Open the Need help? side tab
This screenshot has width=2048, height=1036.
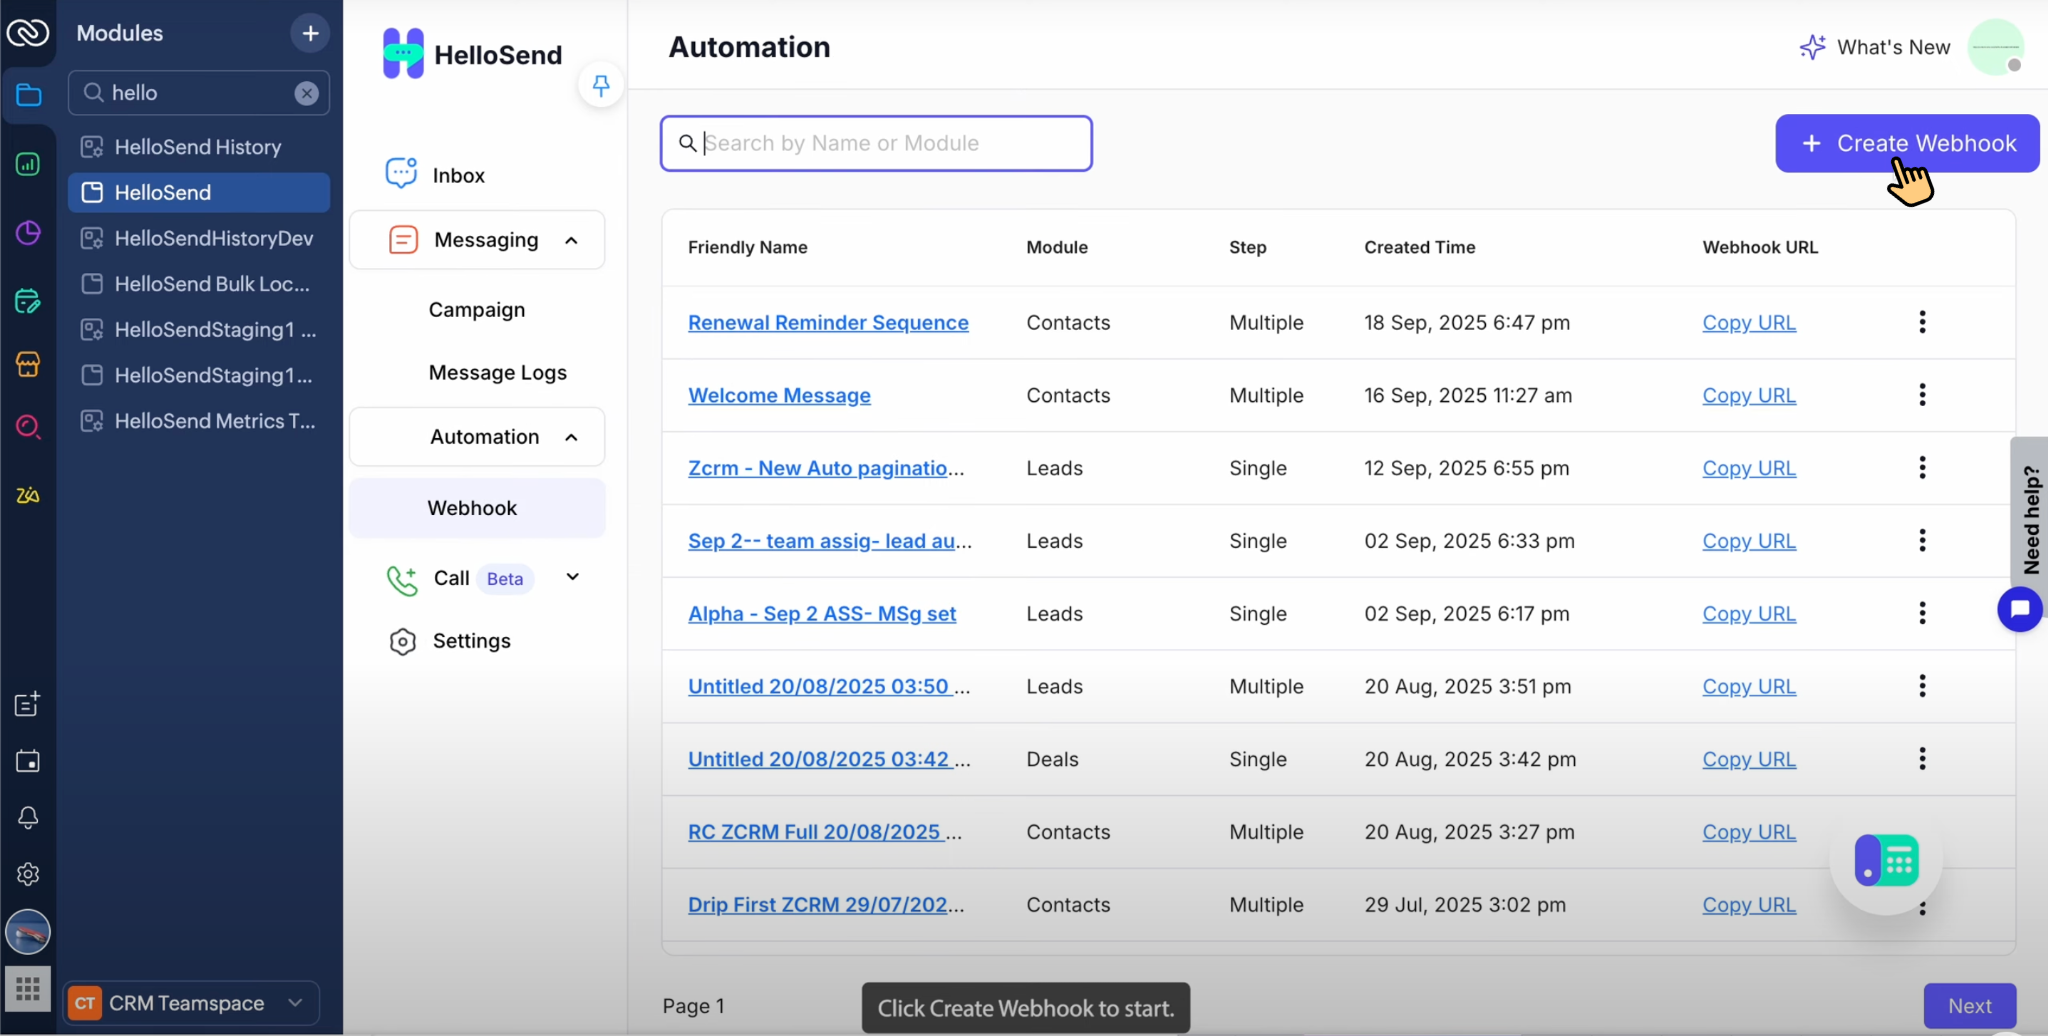(2030, 519)
